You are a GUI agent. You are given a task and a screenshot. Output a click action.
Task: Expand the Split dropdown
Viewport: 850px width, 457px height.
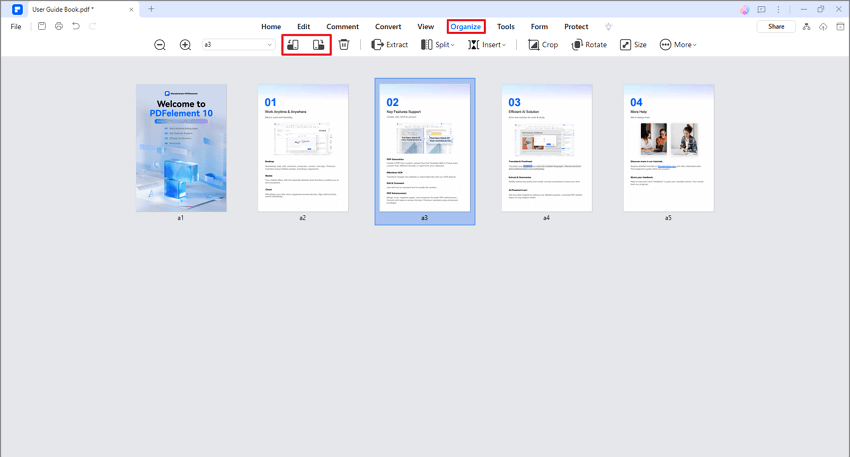437,45
